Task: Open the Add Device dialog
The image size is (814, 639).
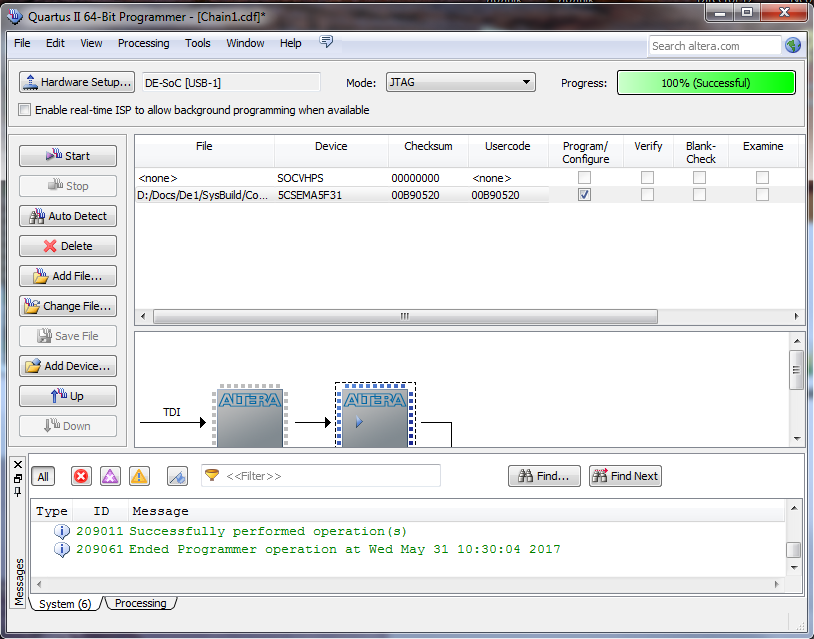Action: coord(68,366)
